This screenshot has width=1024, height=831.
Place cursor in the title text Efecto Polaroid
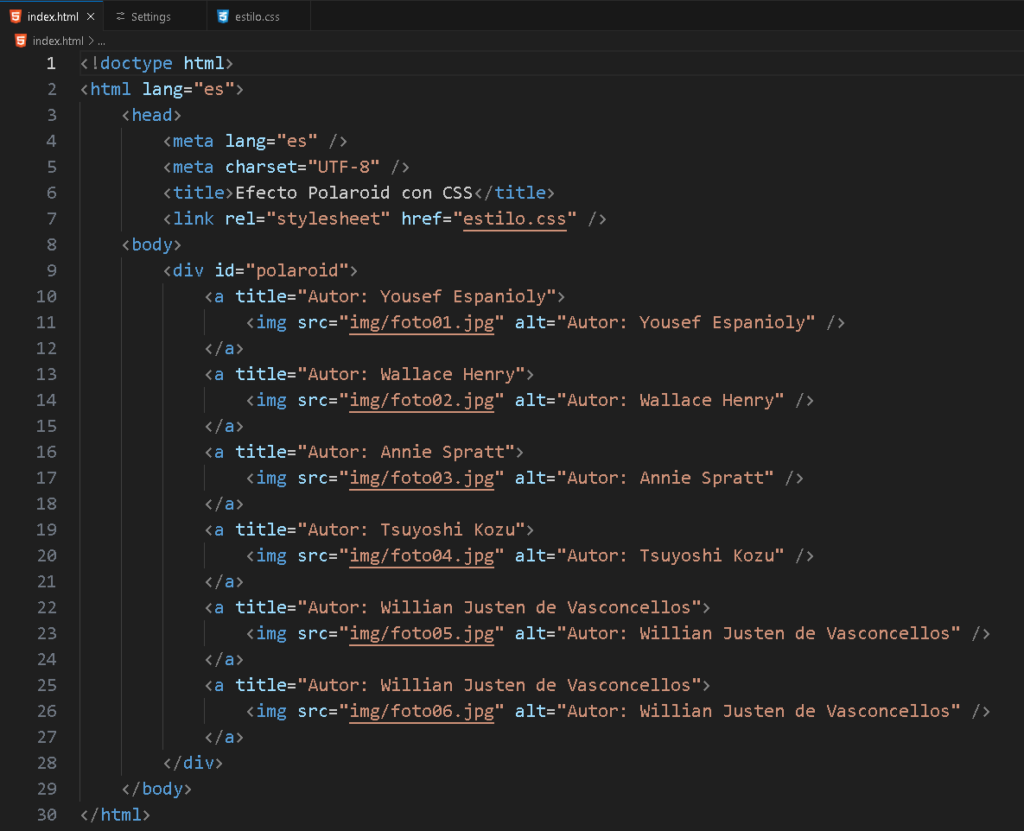click(312, 193)
